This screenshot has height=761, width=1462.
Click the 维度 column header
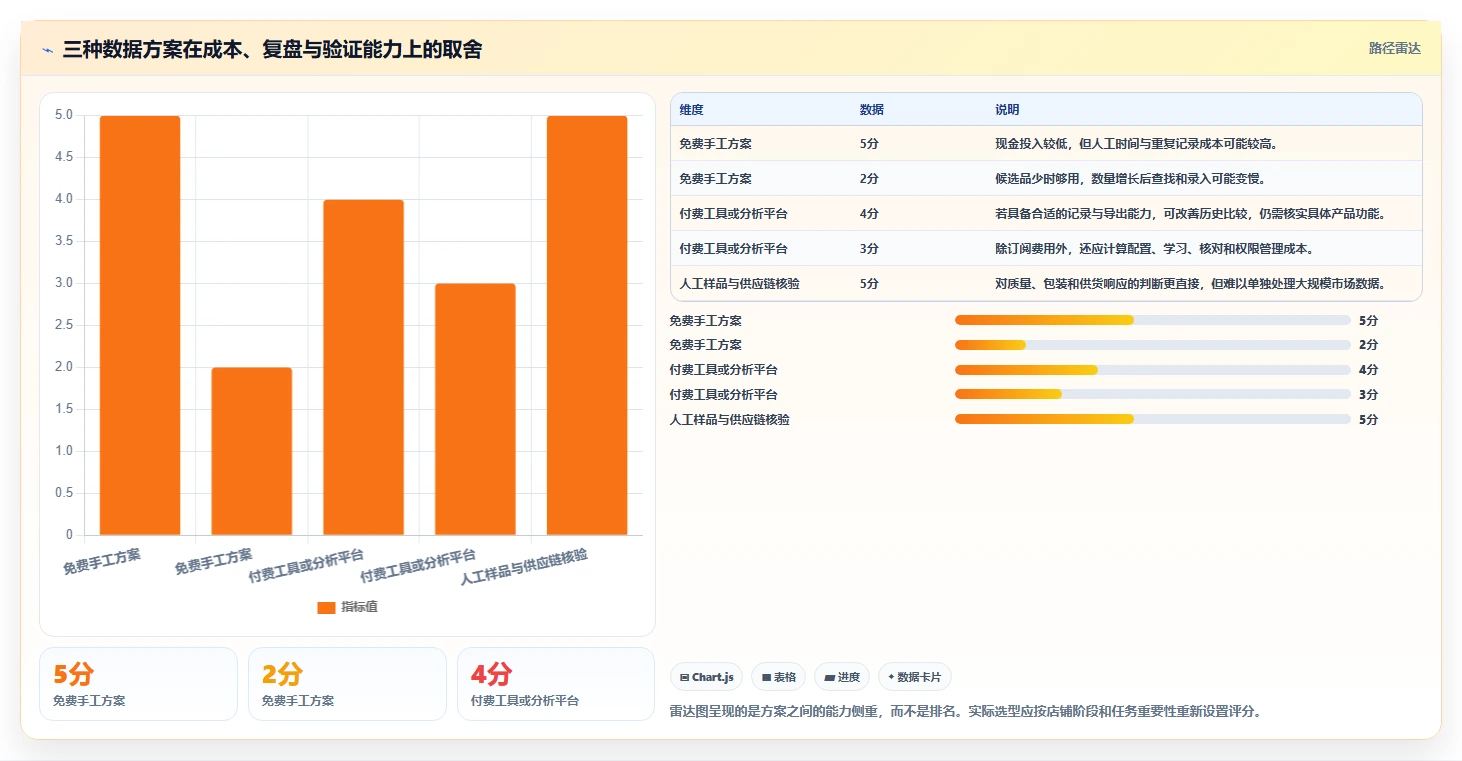click(691, 110)
